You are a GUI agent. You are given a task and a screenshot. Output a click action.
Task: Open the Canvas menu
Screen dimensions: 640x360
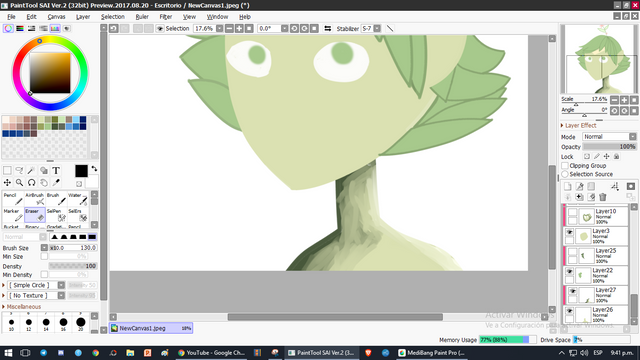point(56,17)
